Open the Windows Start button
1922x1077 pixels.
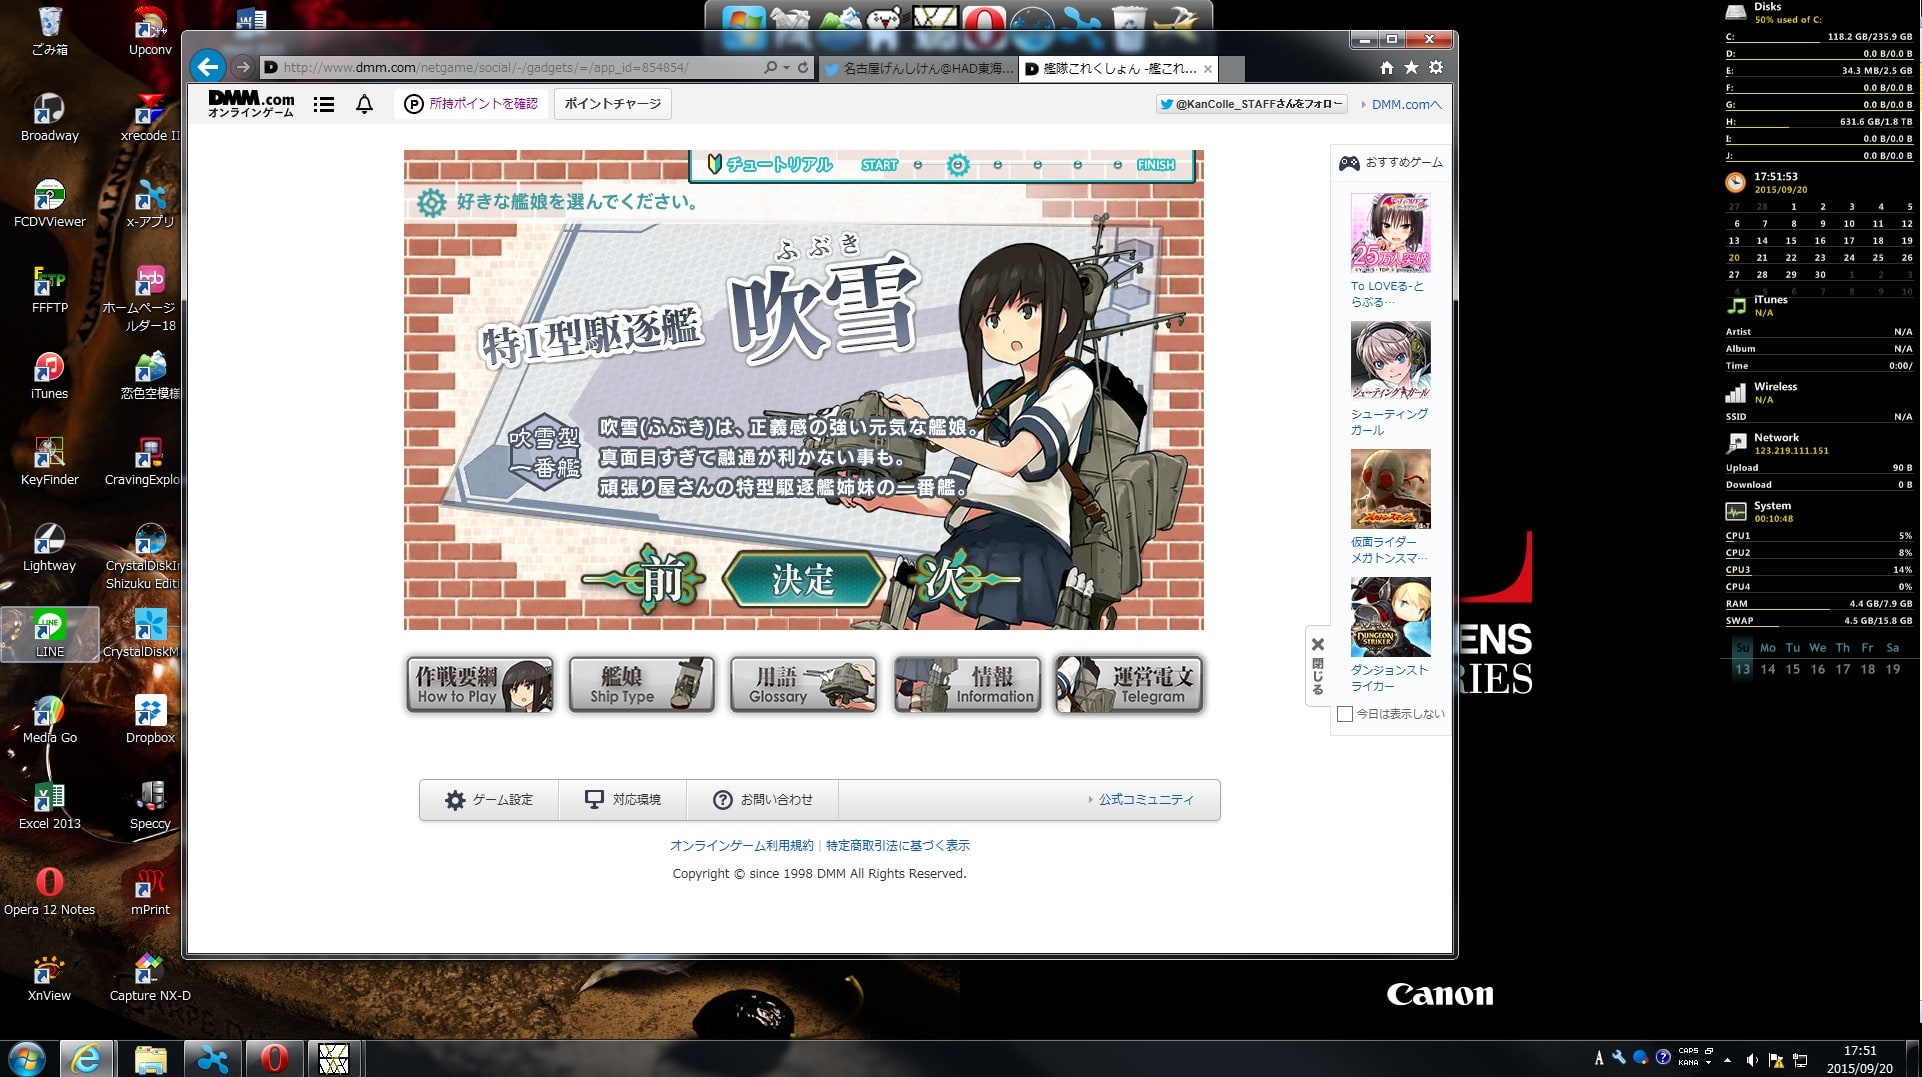pos(27,1059)
